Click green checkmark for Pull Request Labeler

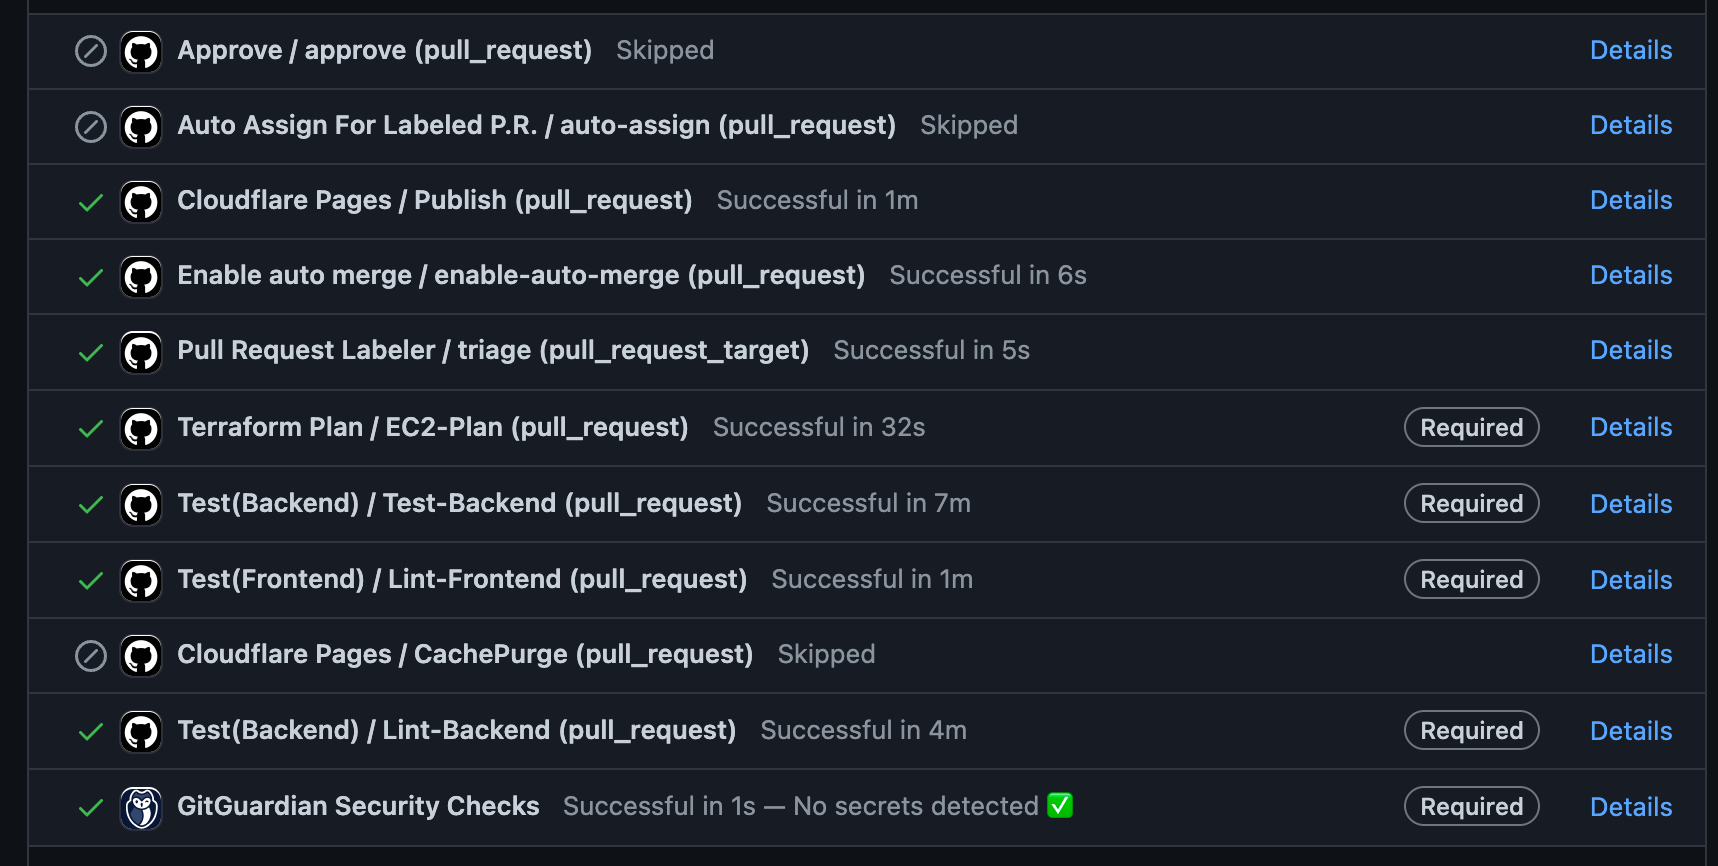(x=91, y=352)
